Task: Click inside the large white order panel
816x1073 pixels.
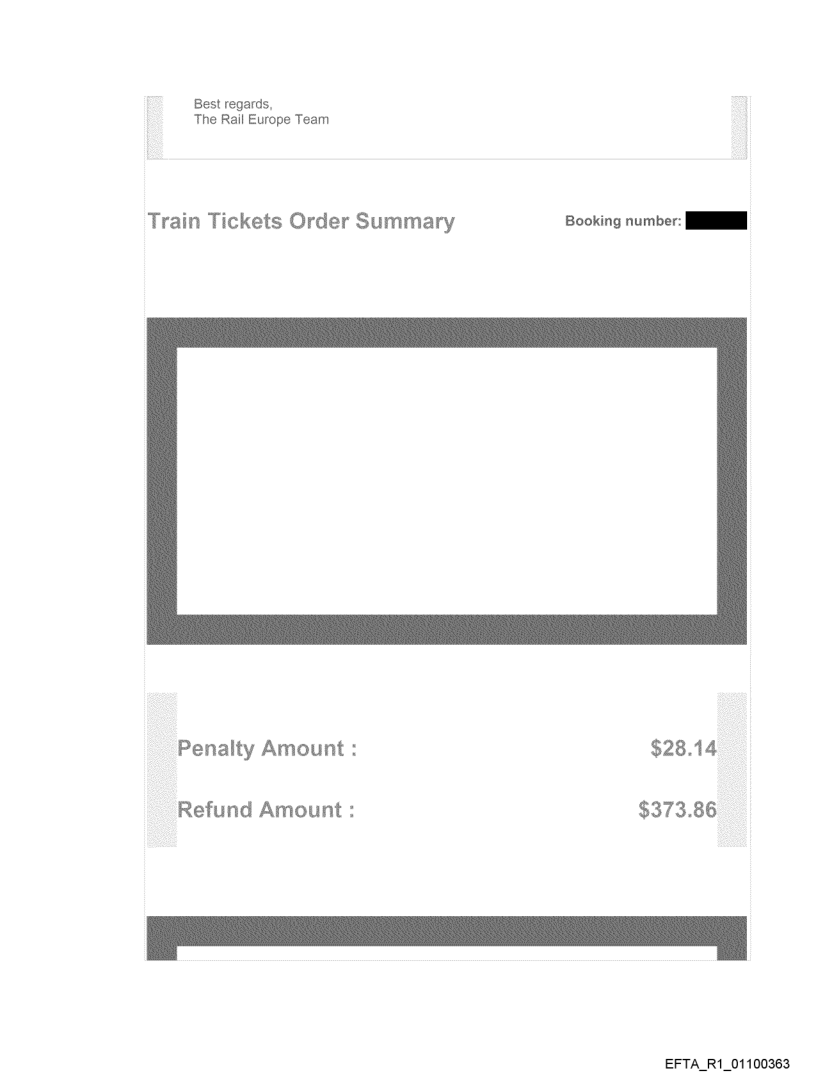Action: 446,480
